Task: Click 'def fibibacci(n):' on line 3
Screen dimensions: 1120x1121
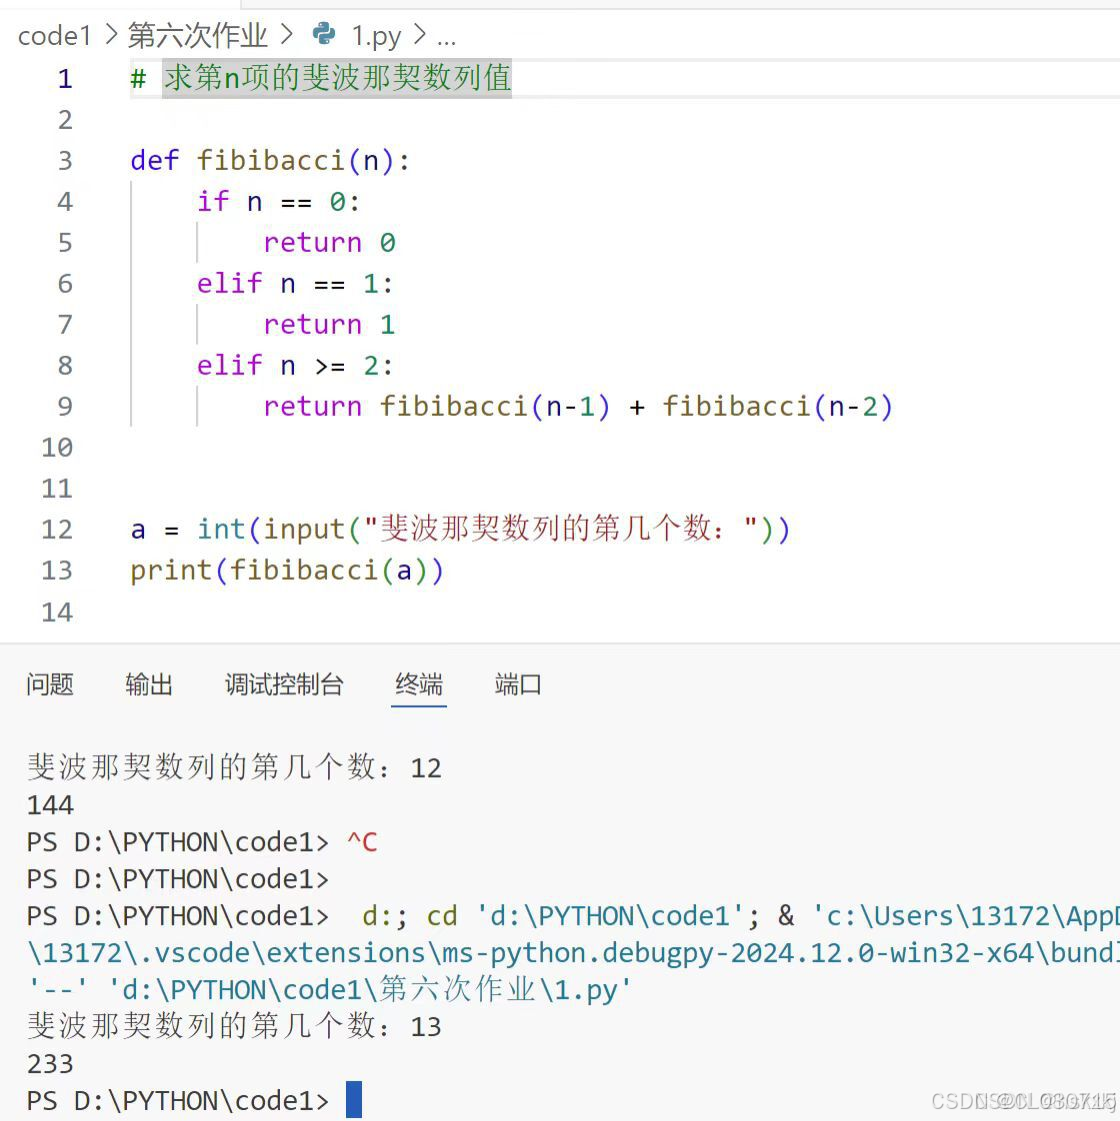Action: tap(270, 161)
